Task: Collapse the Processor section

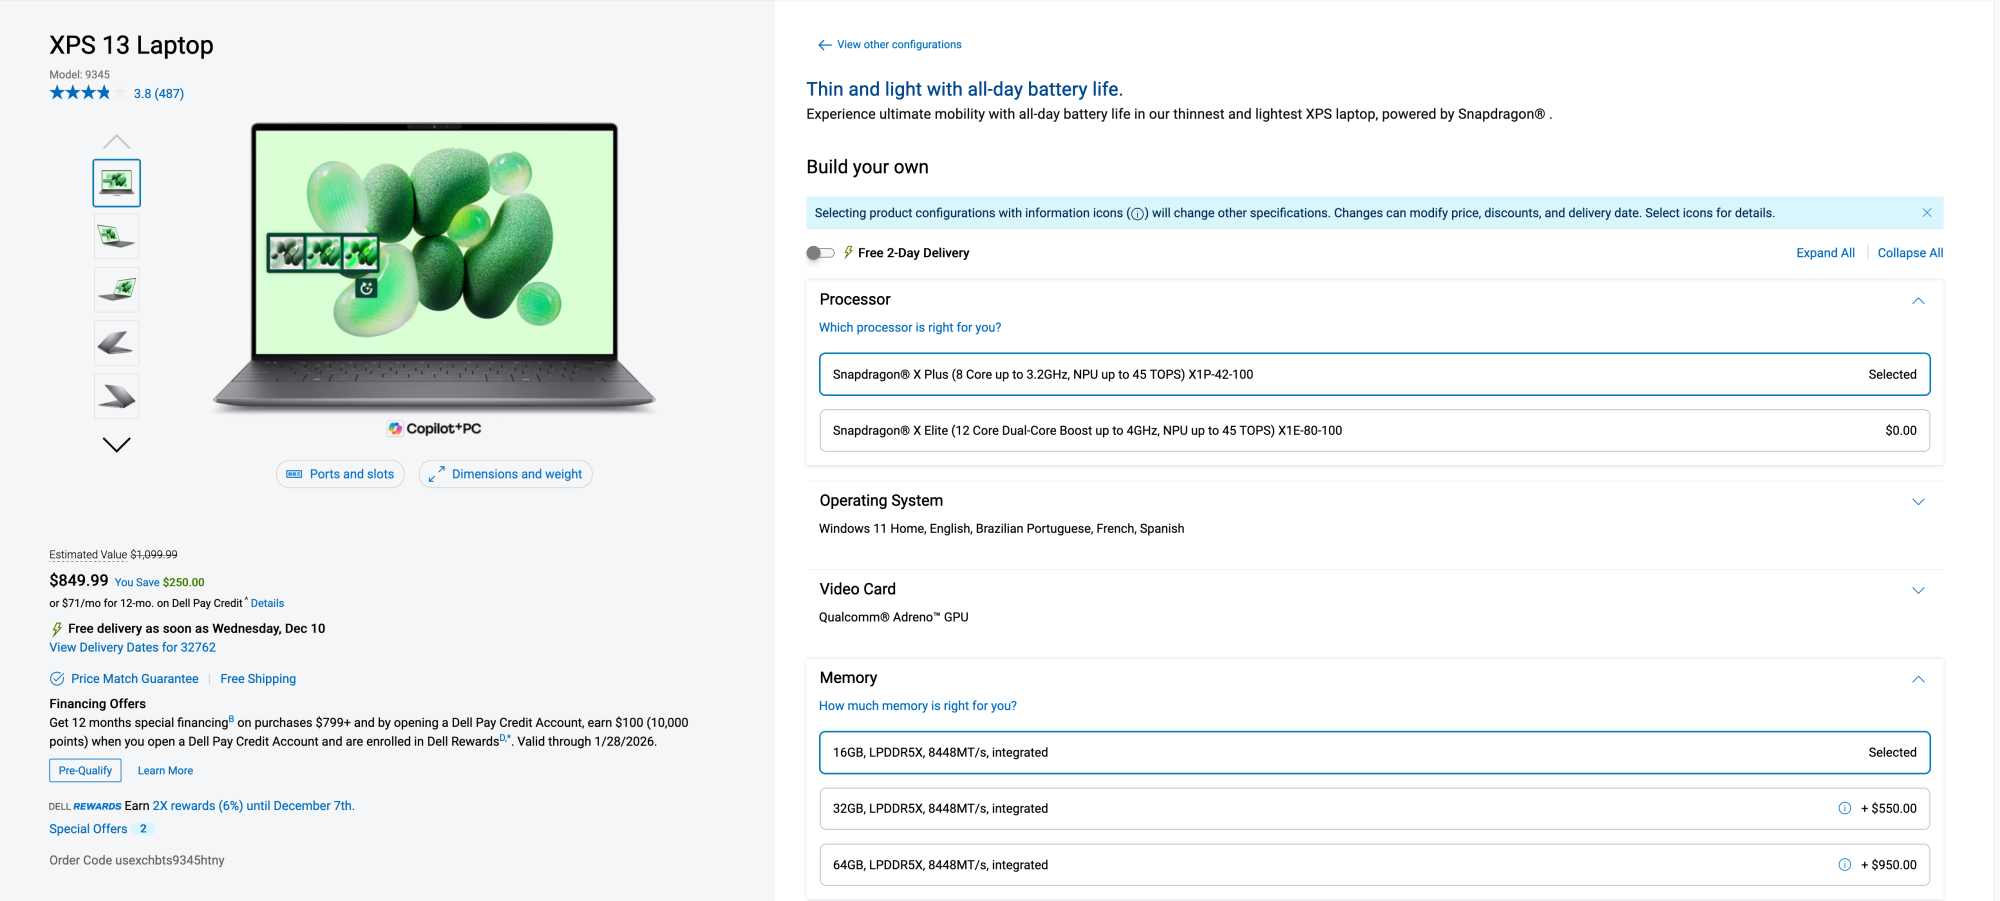Action: (1918, 301)
